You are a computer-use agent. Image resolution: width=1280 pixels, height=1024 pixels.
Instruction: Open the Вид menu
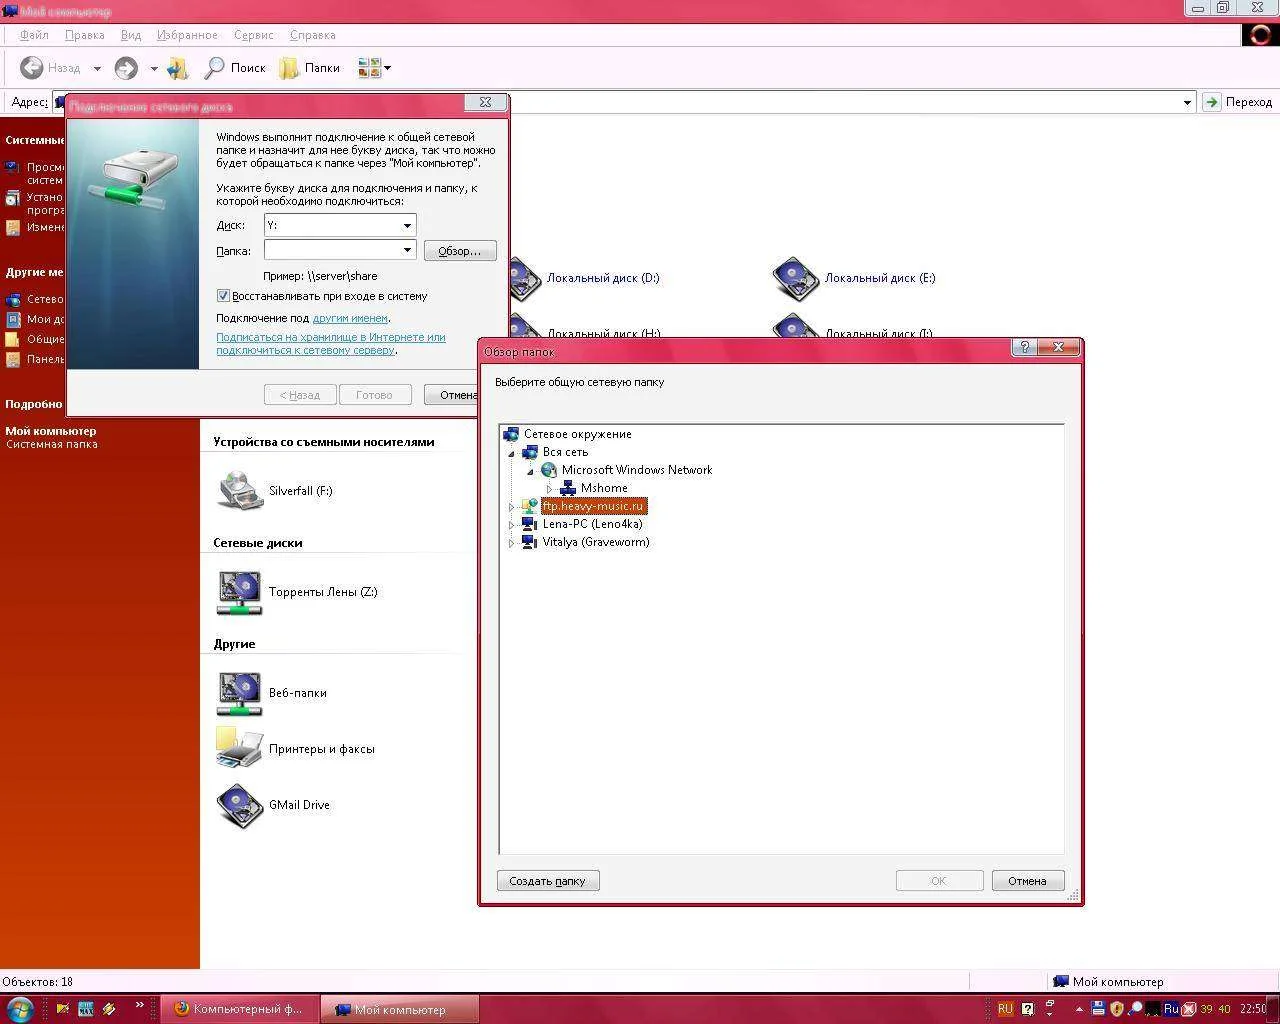click(131, 35)
